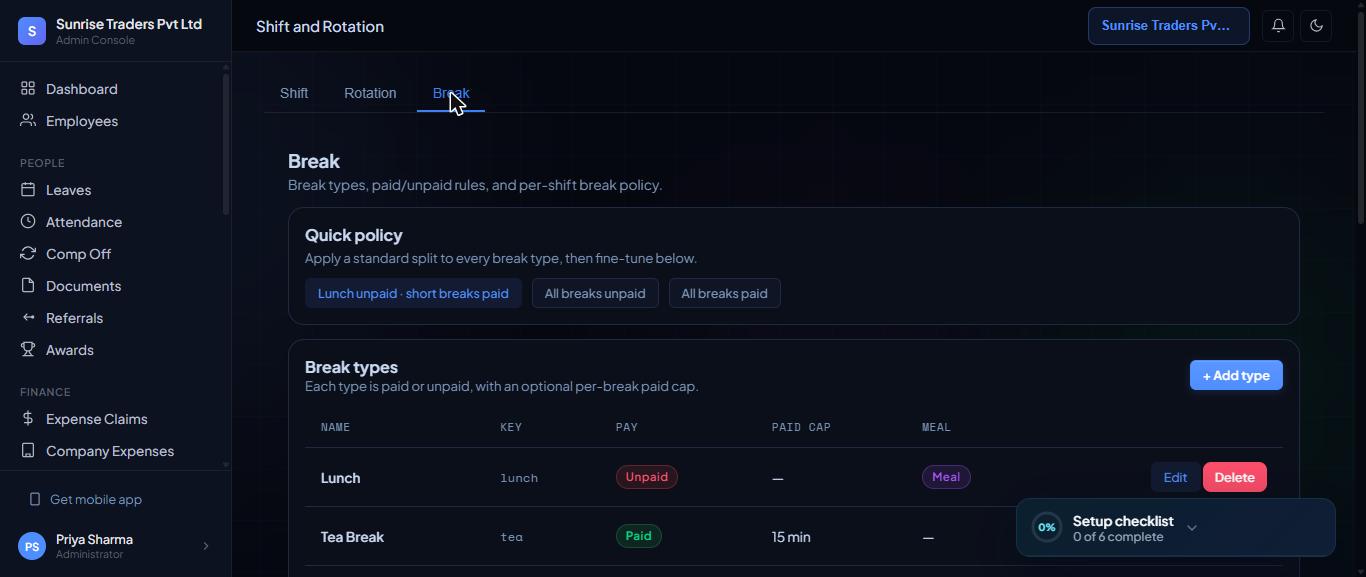Viewport: 1366px width, 577px height.
Task: Click the Sunrise Traders logo badge
Action: click(32, 31)
